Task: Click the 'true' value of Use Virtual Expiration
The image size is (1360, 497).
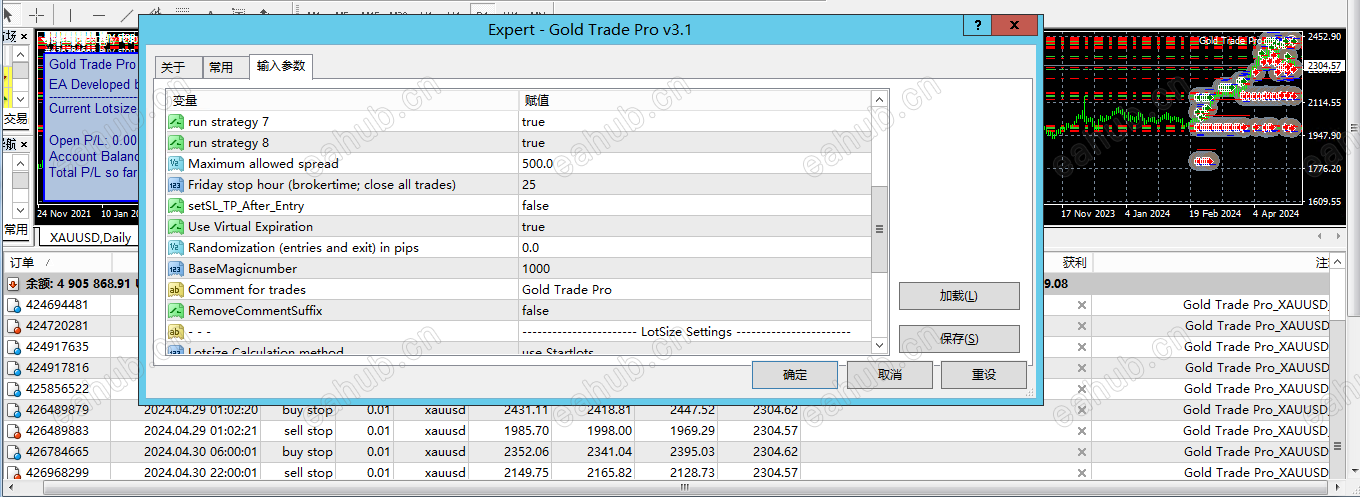Action: pos(533,227)
